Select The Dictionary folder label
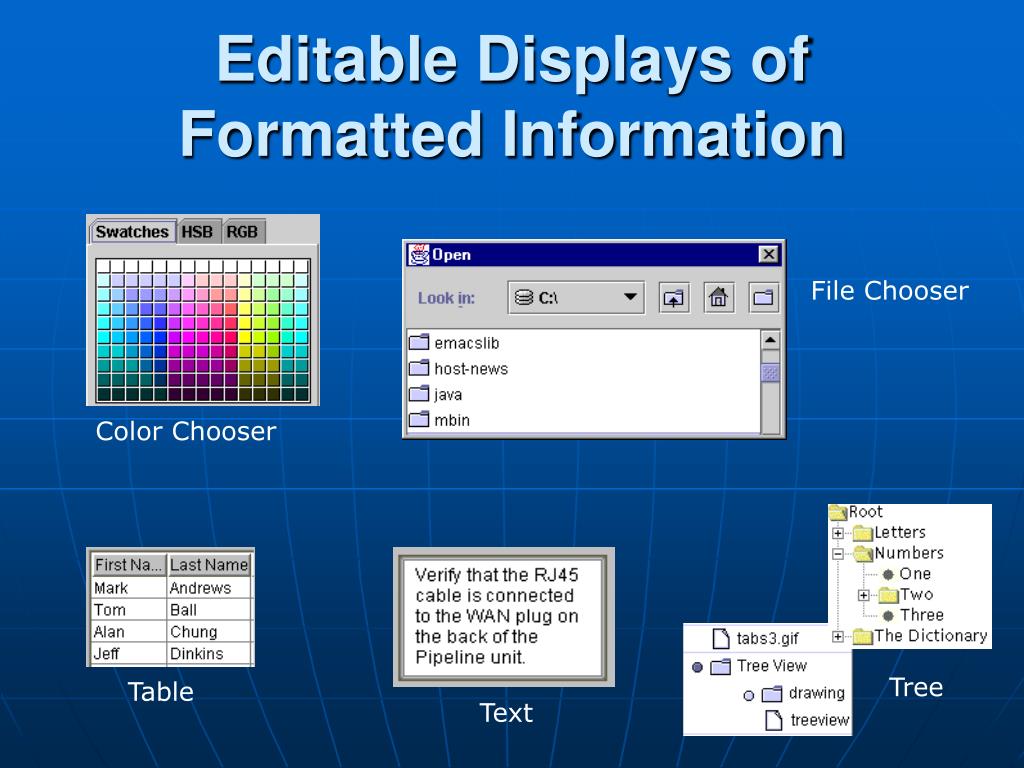Viewport: 1024px width, 768px height. pos(931,635)
